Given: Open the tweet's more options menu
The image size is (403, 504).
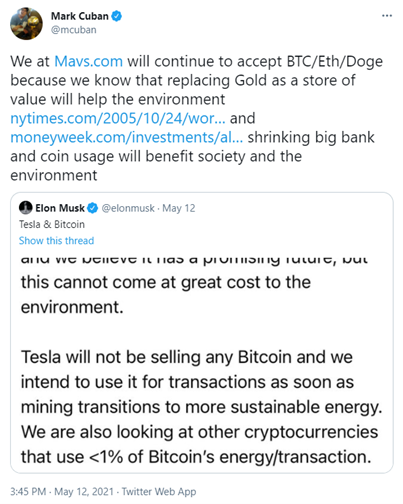Looking at the screenshot, I should 387,16.
